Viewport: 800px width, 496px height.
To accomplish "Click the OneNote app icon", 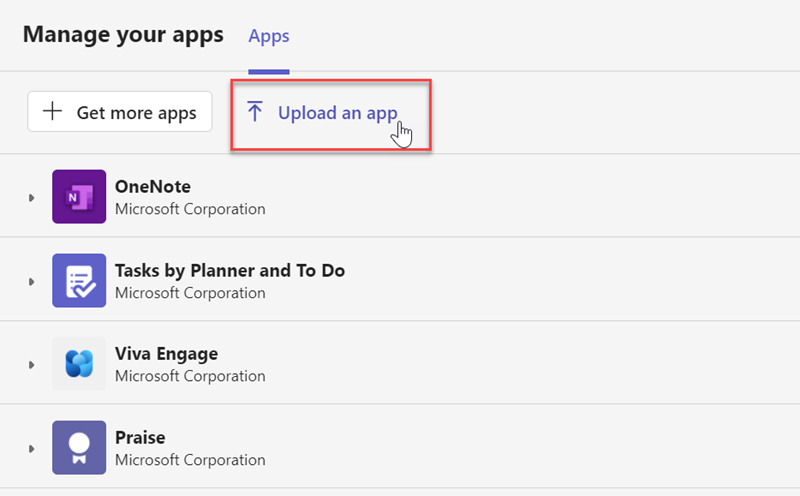I will [x=79, y=196].
